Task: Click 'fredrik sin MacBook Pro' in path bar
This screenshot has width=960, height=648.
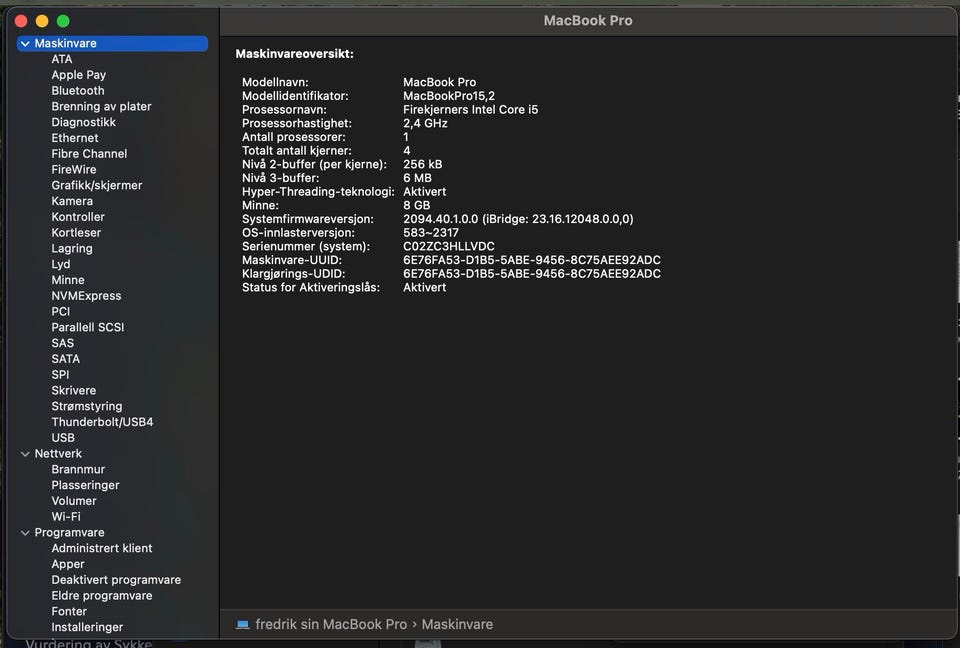Action: [x=331, y=625]
